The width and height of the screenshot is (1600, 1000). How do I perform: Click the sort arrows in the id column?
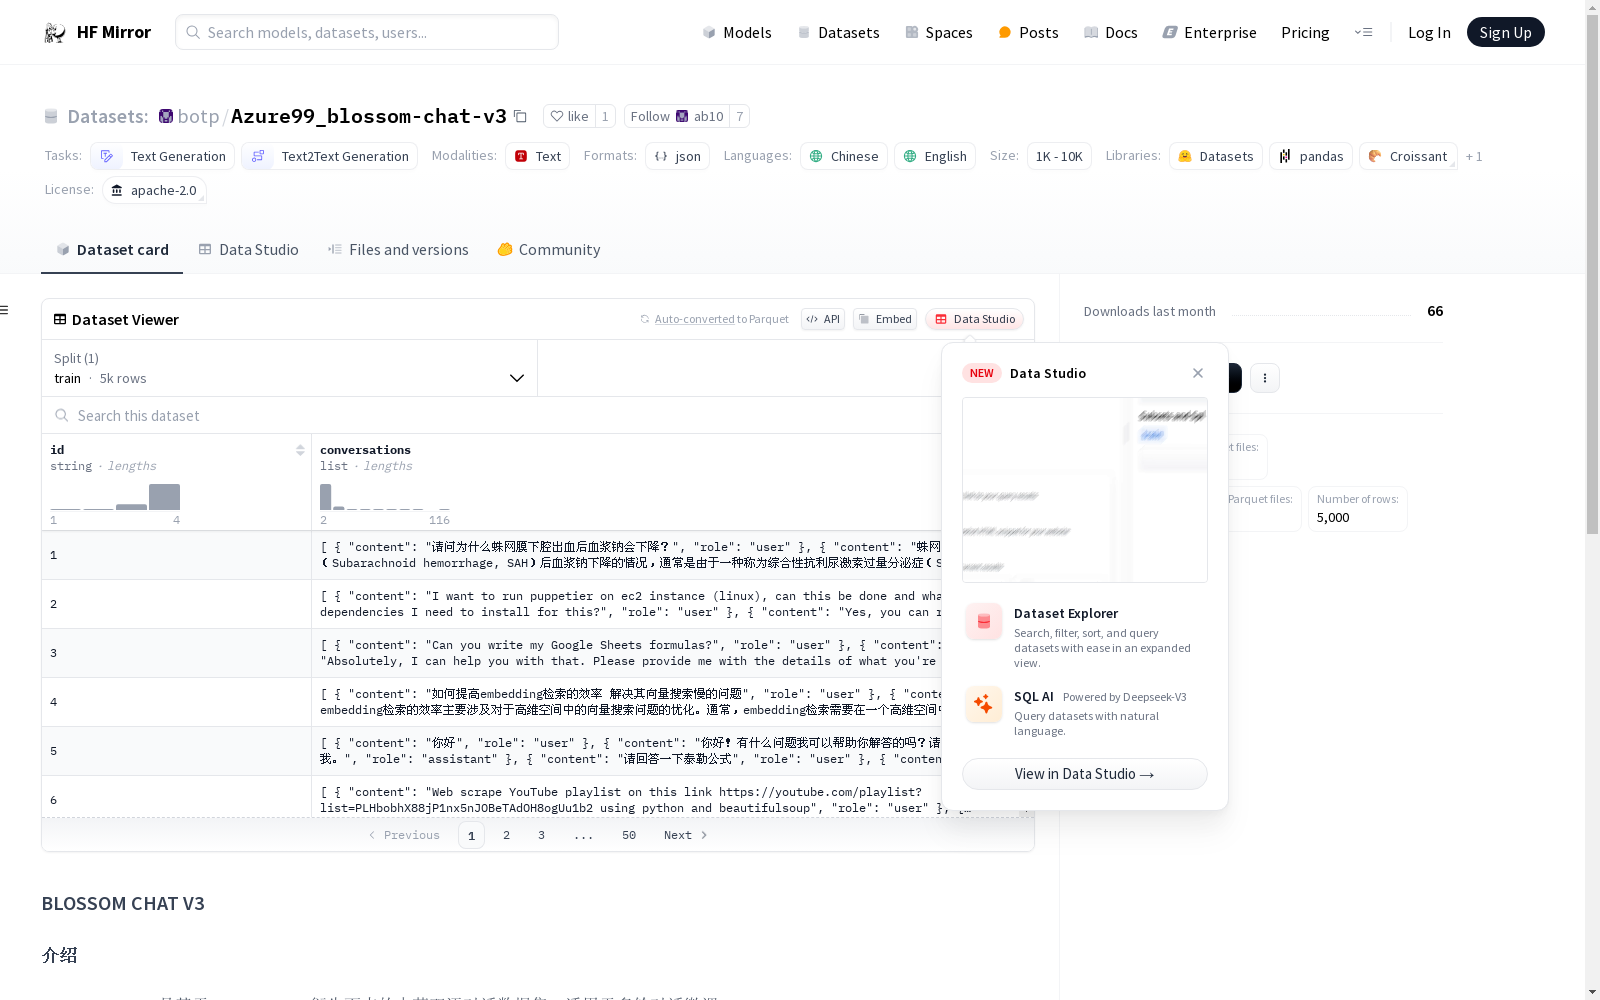[x=300, y=450]
